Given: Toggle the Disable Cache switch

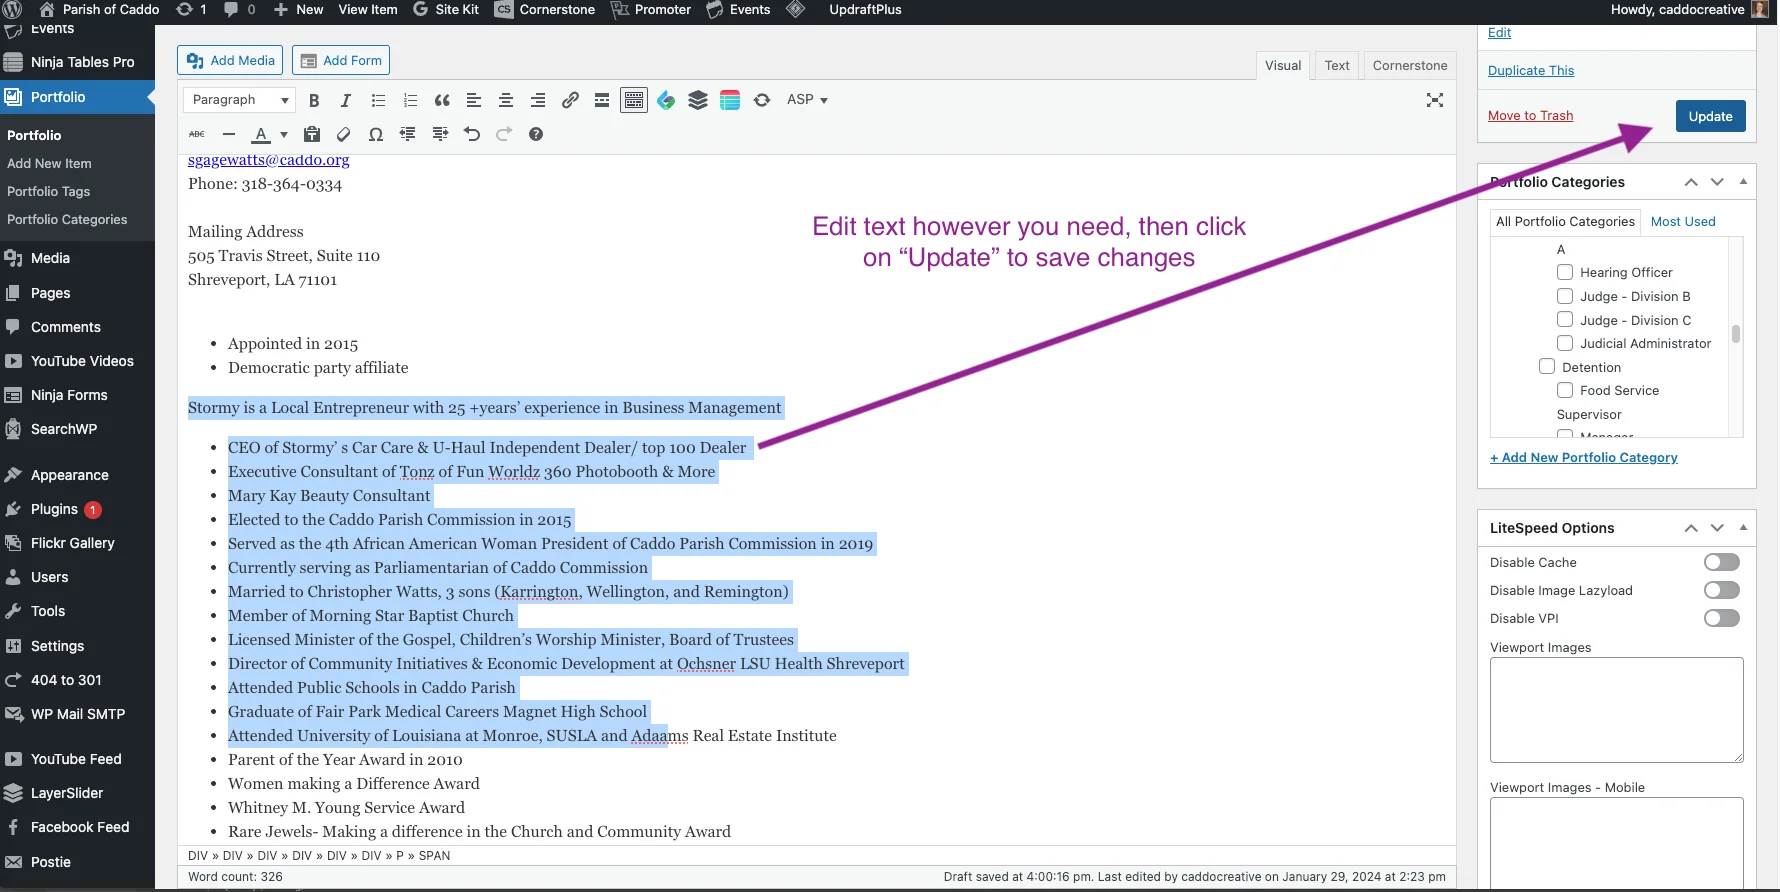Looking at the screenshot, I should point(1721,562).
